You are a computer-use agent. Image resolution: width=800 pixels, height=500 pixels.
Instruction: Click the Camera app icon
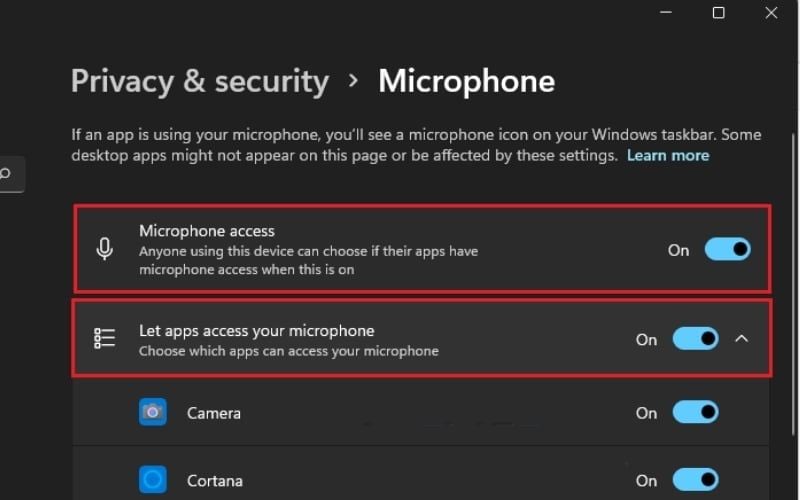(x=153, y=412)
